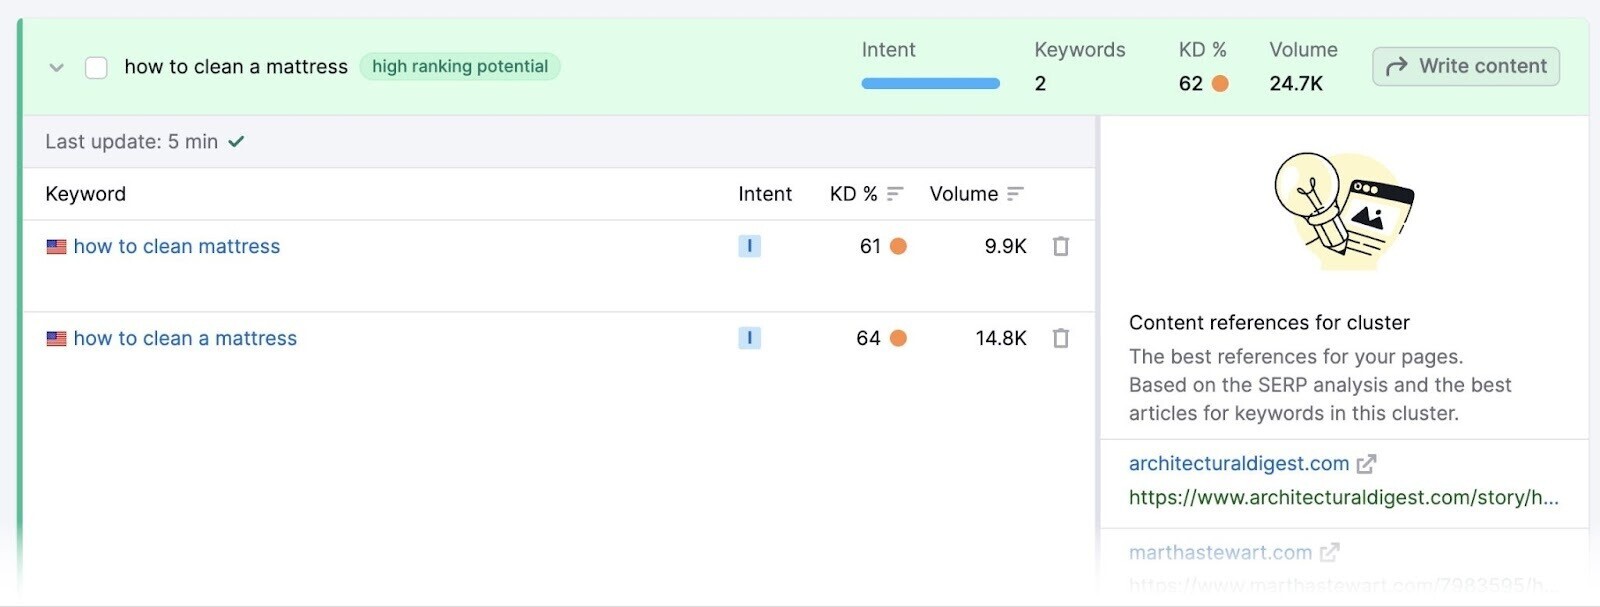
Task: Open the 'how to clean a mattress' keyword link
Action: click(x=185, y=338)
